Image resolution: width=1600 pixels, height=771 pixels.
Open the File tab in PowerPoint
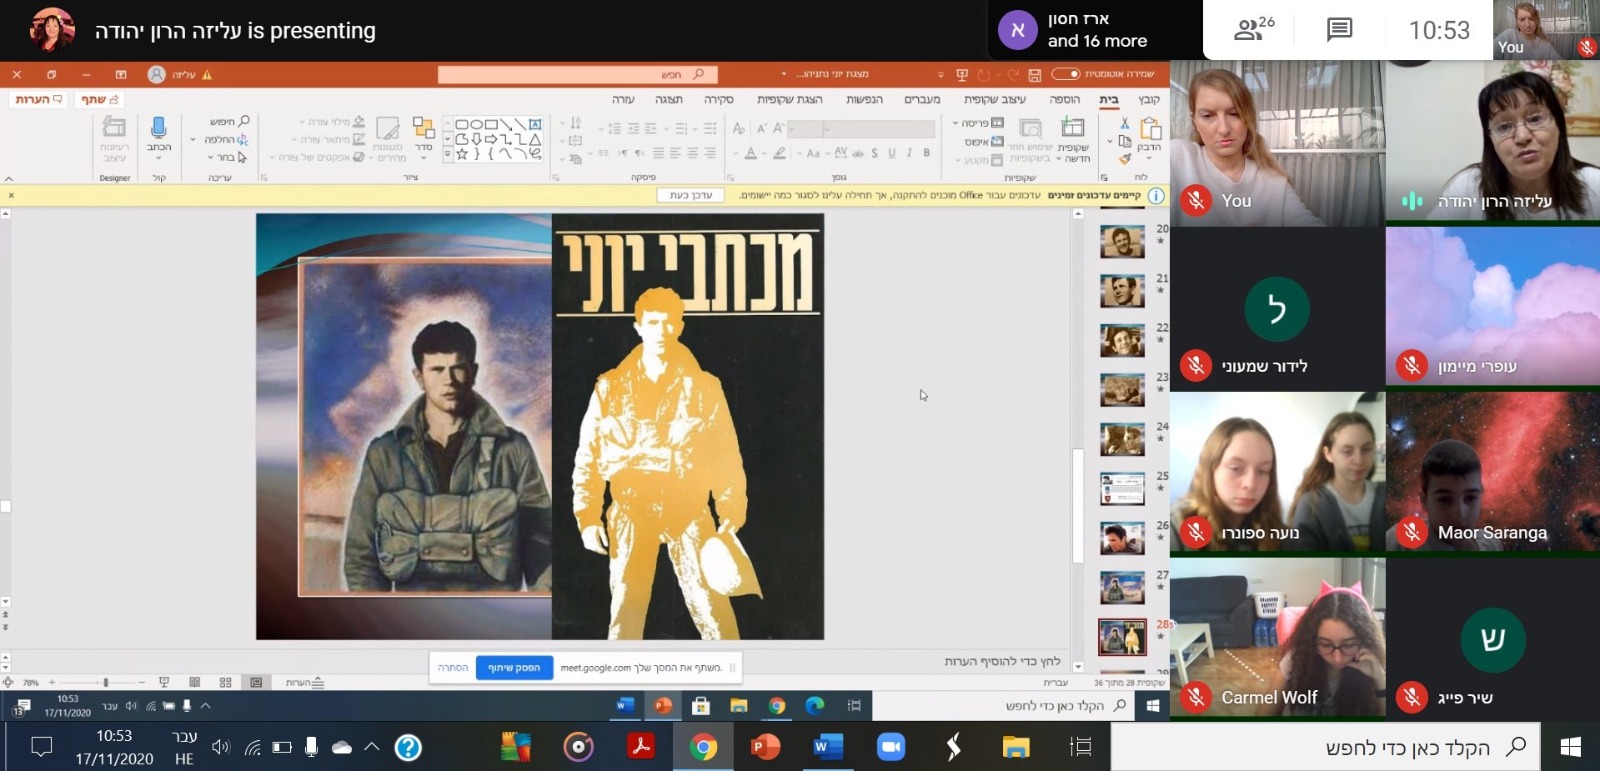coord(1150,99)
